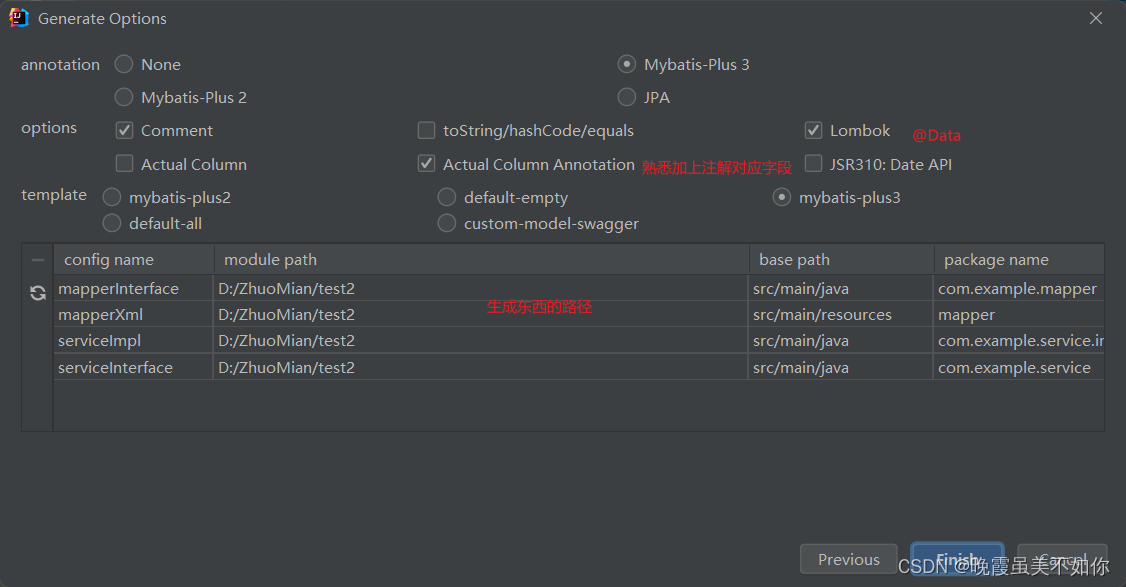Click the IntelliJ IDEA logo in the title bar
1126x587 pixels.
pyautogui.click(x=18, y=17)
